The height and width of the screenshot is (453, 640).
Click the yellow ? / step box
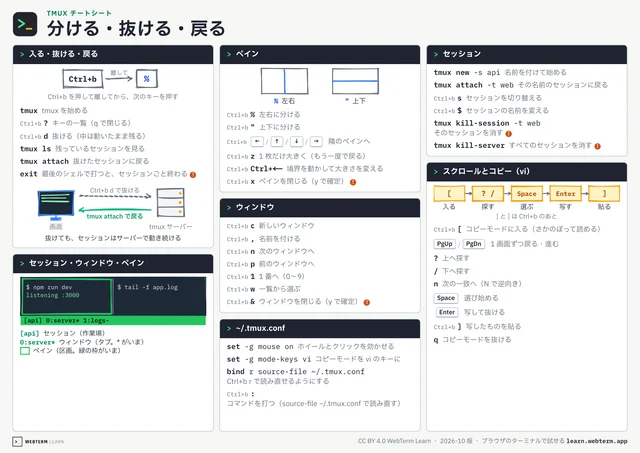point(487,193)
